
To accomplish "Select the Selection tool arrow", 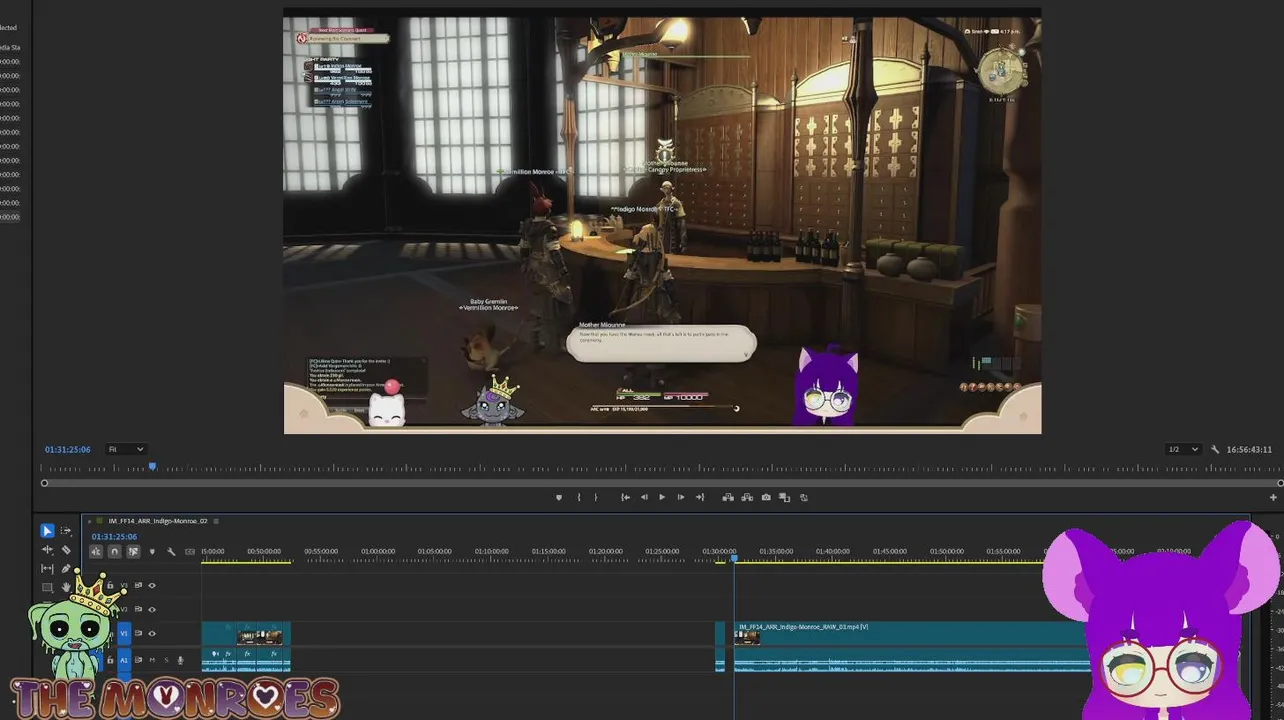I will pyautogui.click(x=47, y=531).
